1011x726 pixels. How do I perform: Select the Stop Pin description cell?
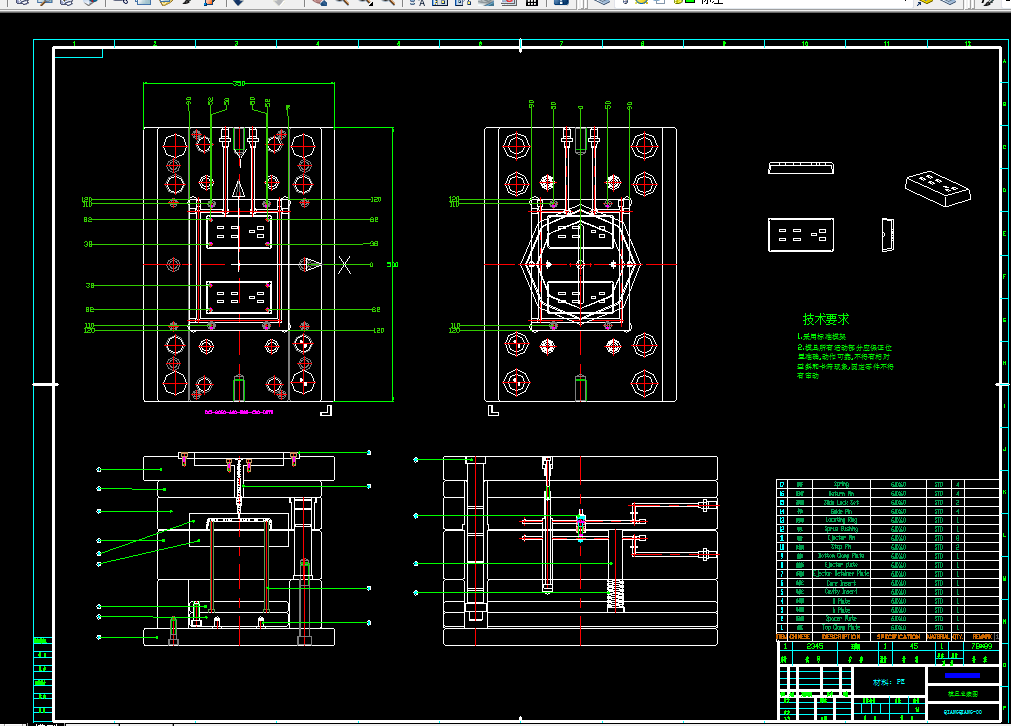pyautogui.click(x=841, y=547)
